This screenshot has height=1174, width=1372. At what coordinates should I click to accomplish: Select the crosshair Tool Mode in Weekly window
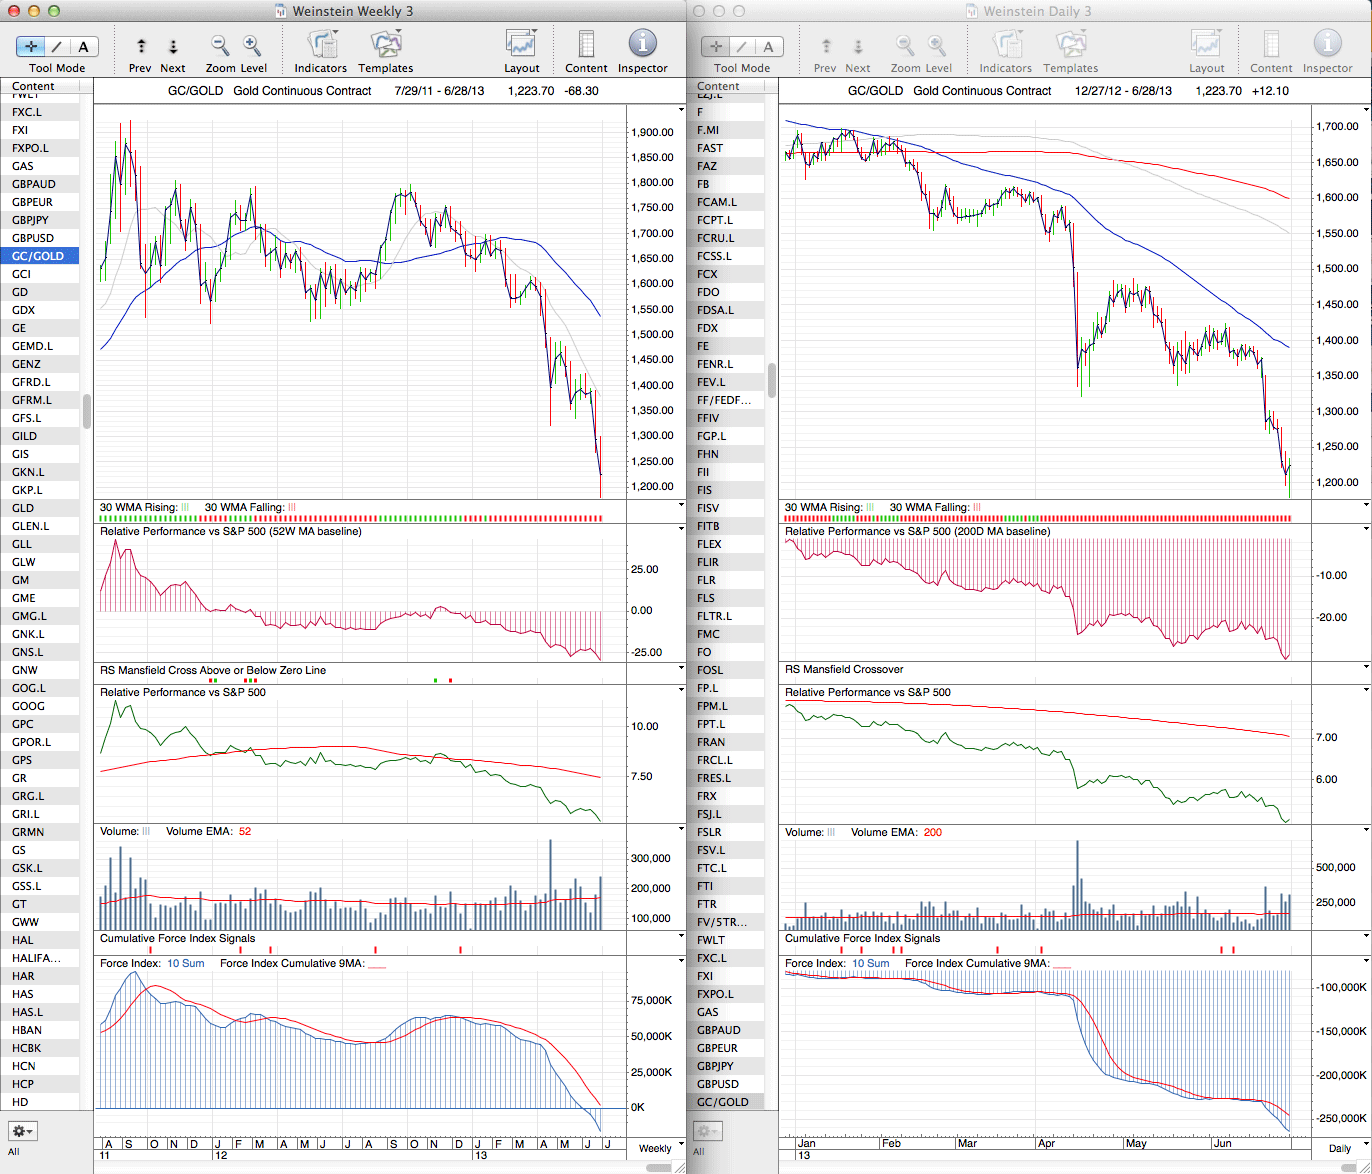click(31, 47)
